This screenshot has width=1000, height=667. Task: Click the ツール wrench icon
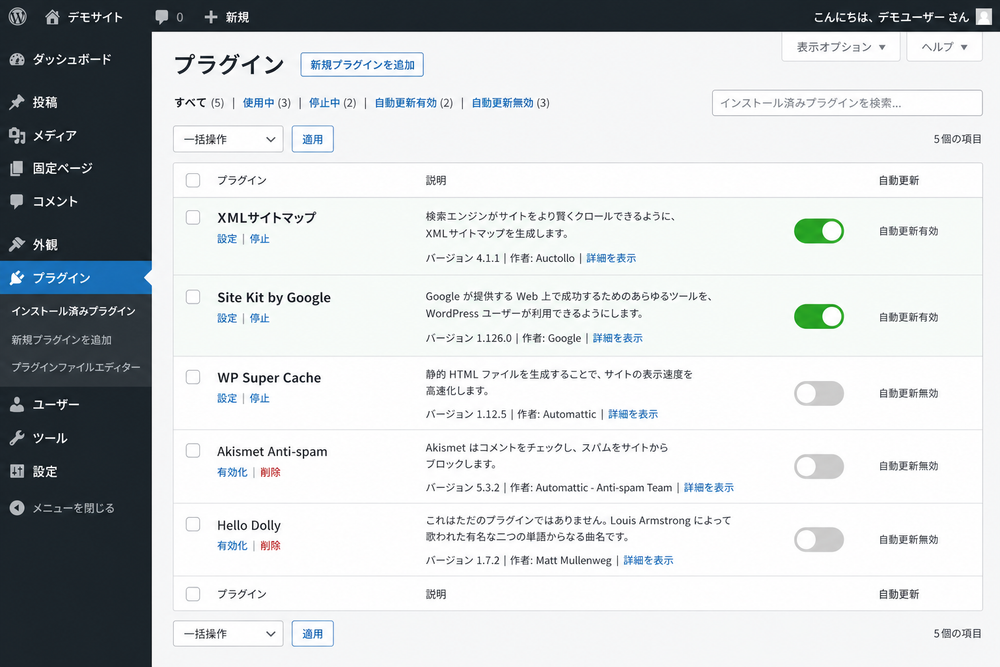[17, 438]
